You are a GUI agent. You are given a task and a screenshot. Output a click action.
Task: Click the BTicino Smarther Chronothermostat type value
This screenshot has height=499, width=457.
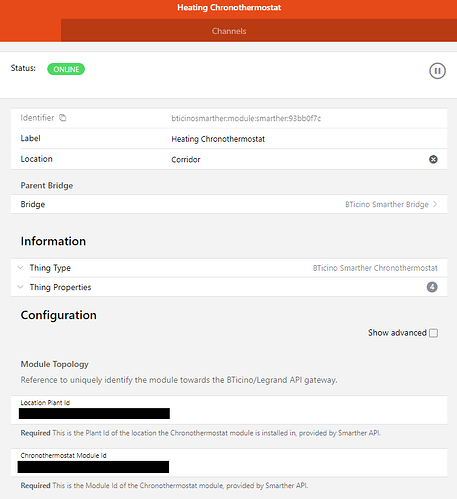(x=375, y=268)
